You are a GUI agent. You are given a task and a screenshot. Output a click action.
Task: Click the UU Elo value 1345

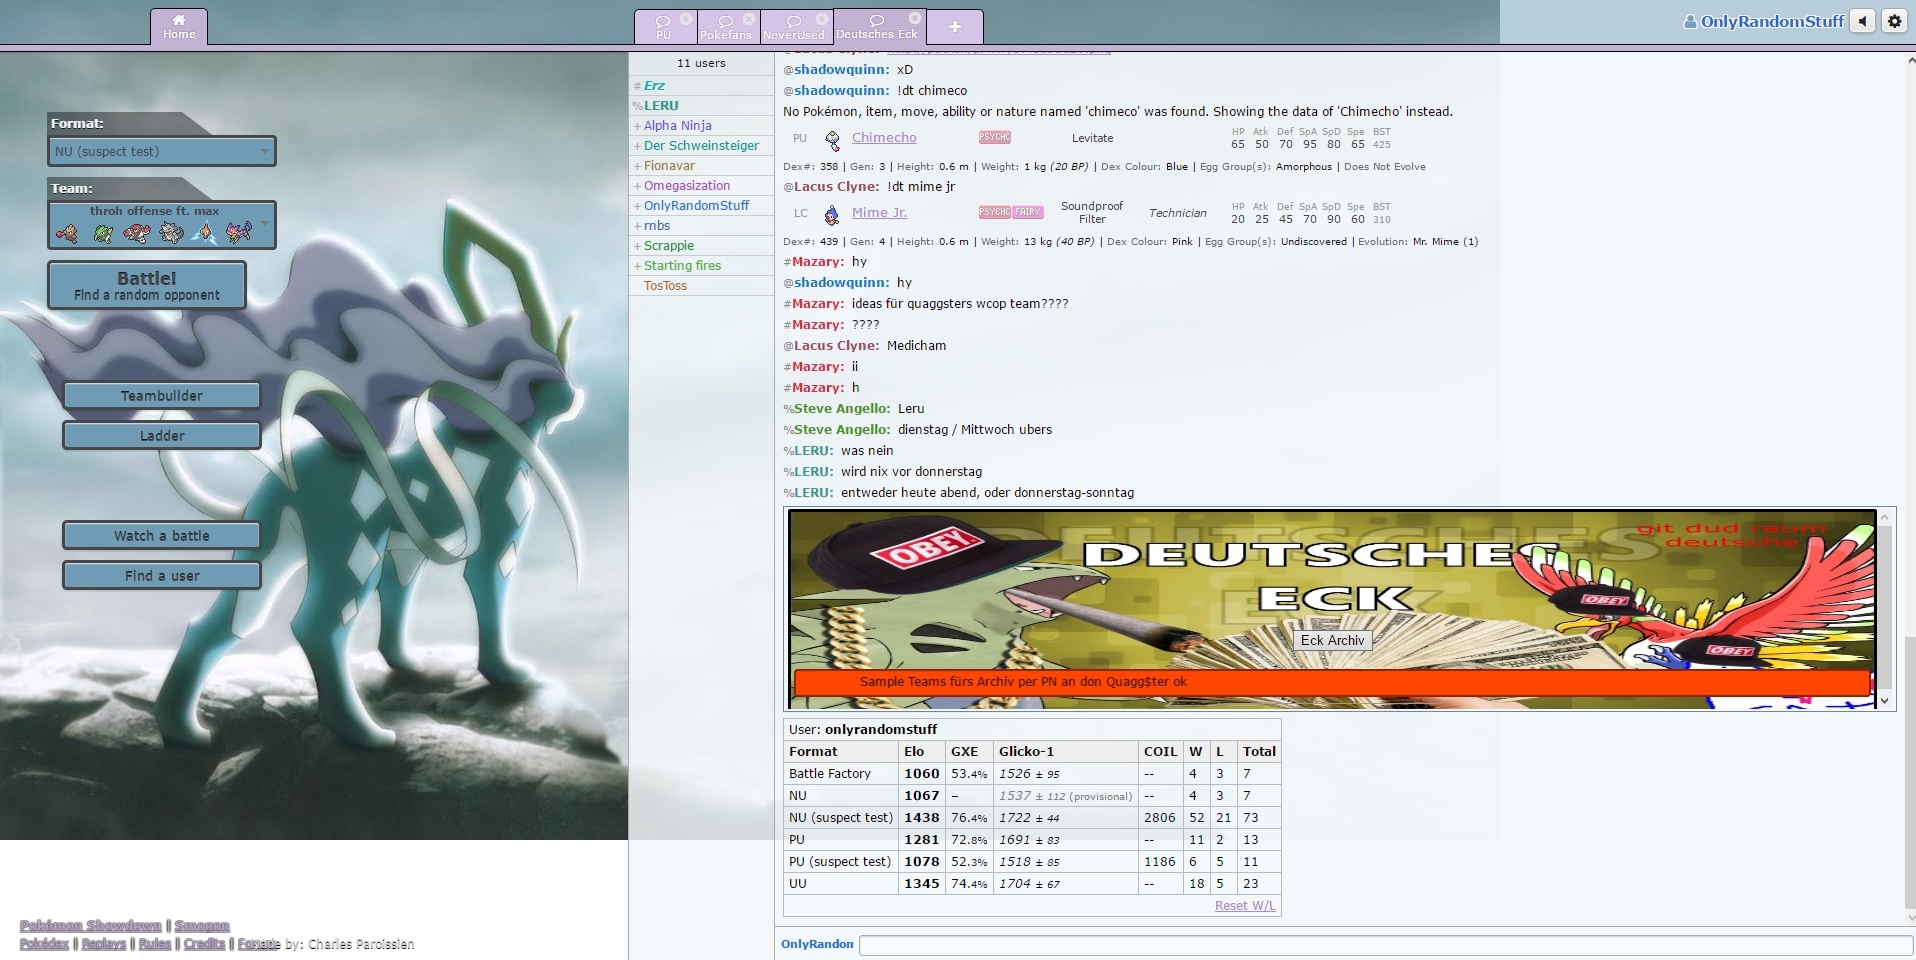pyautogui.click(x=922, y=884)
